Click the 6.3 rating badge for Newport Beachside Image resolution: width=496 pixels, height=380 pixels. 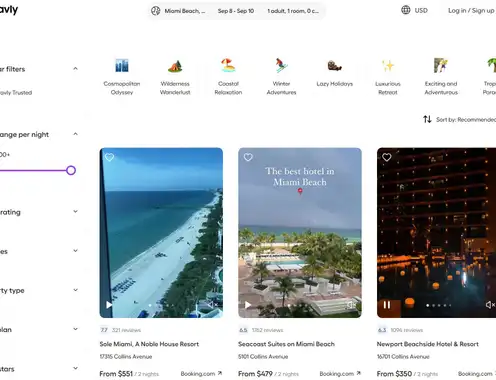click(x=382, y=330)
